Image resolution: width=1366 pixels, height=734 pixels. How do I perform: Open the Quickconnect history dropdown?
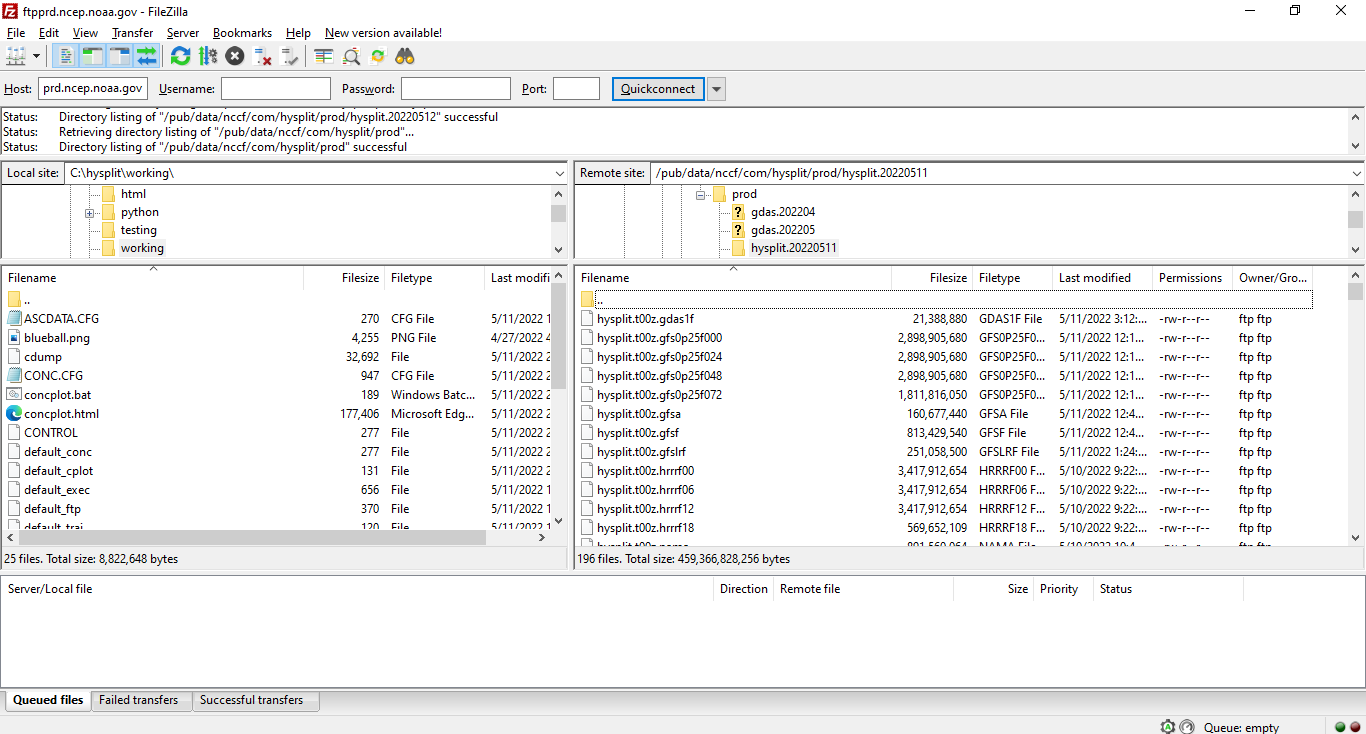716,89
